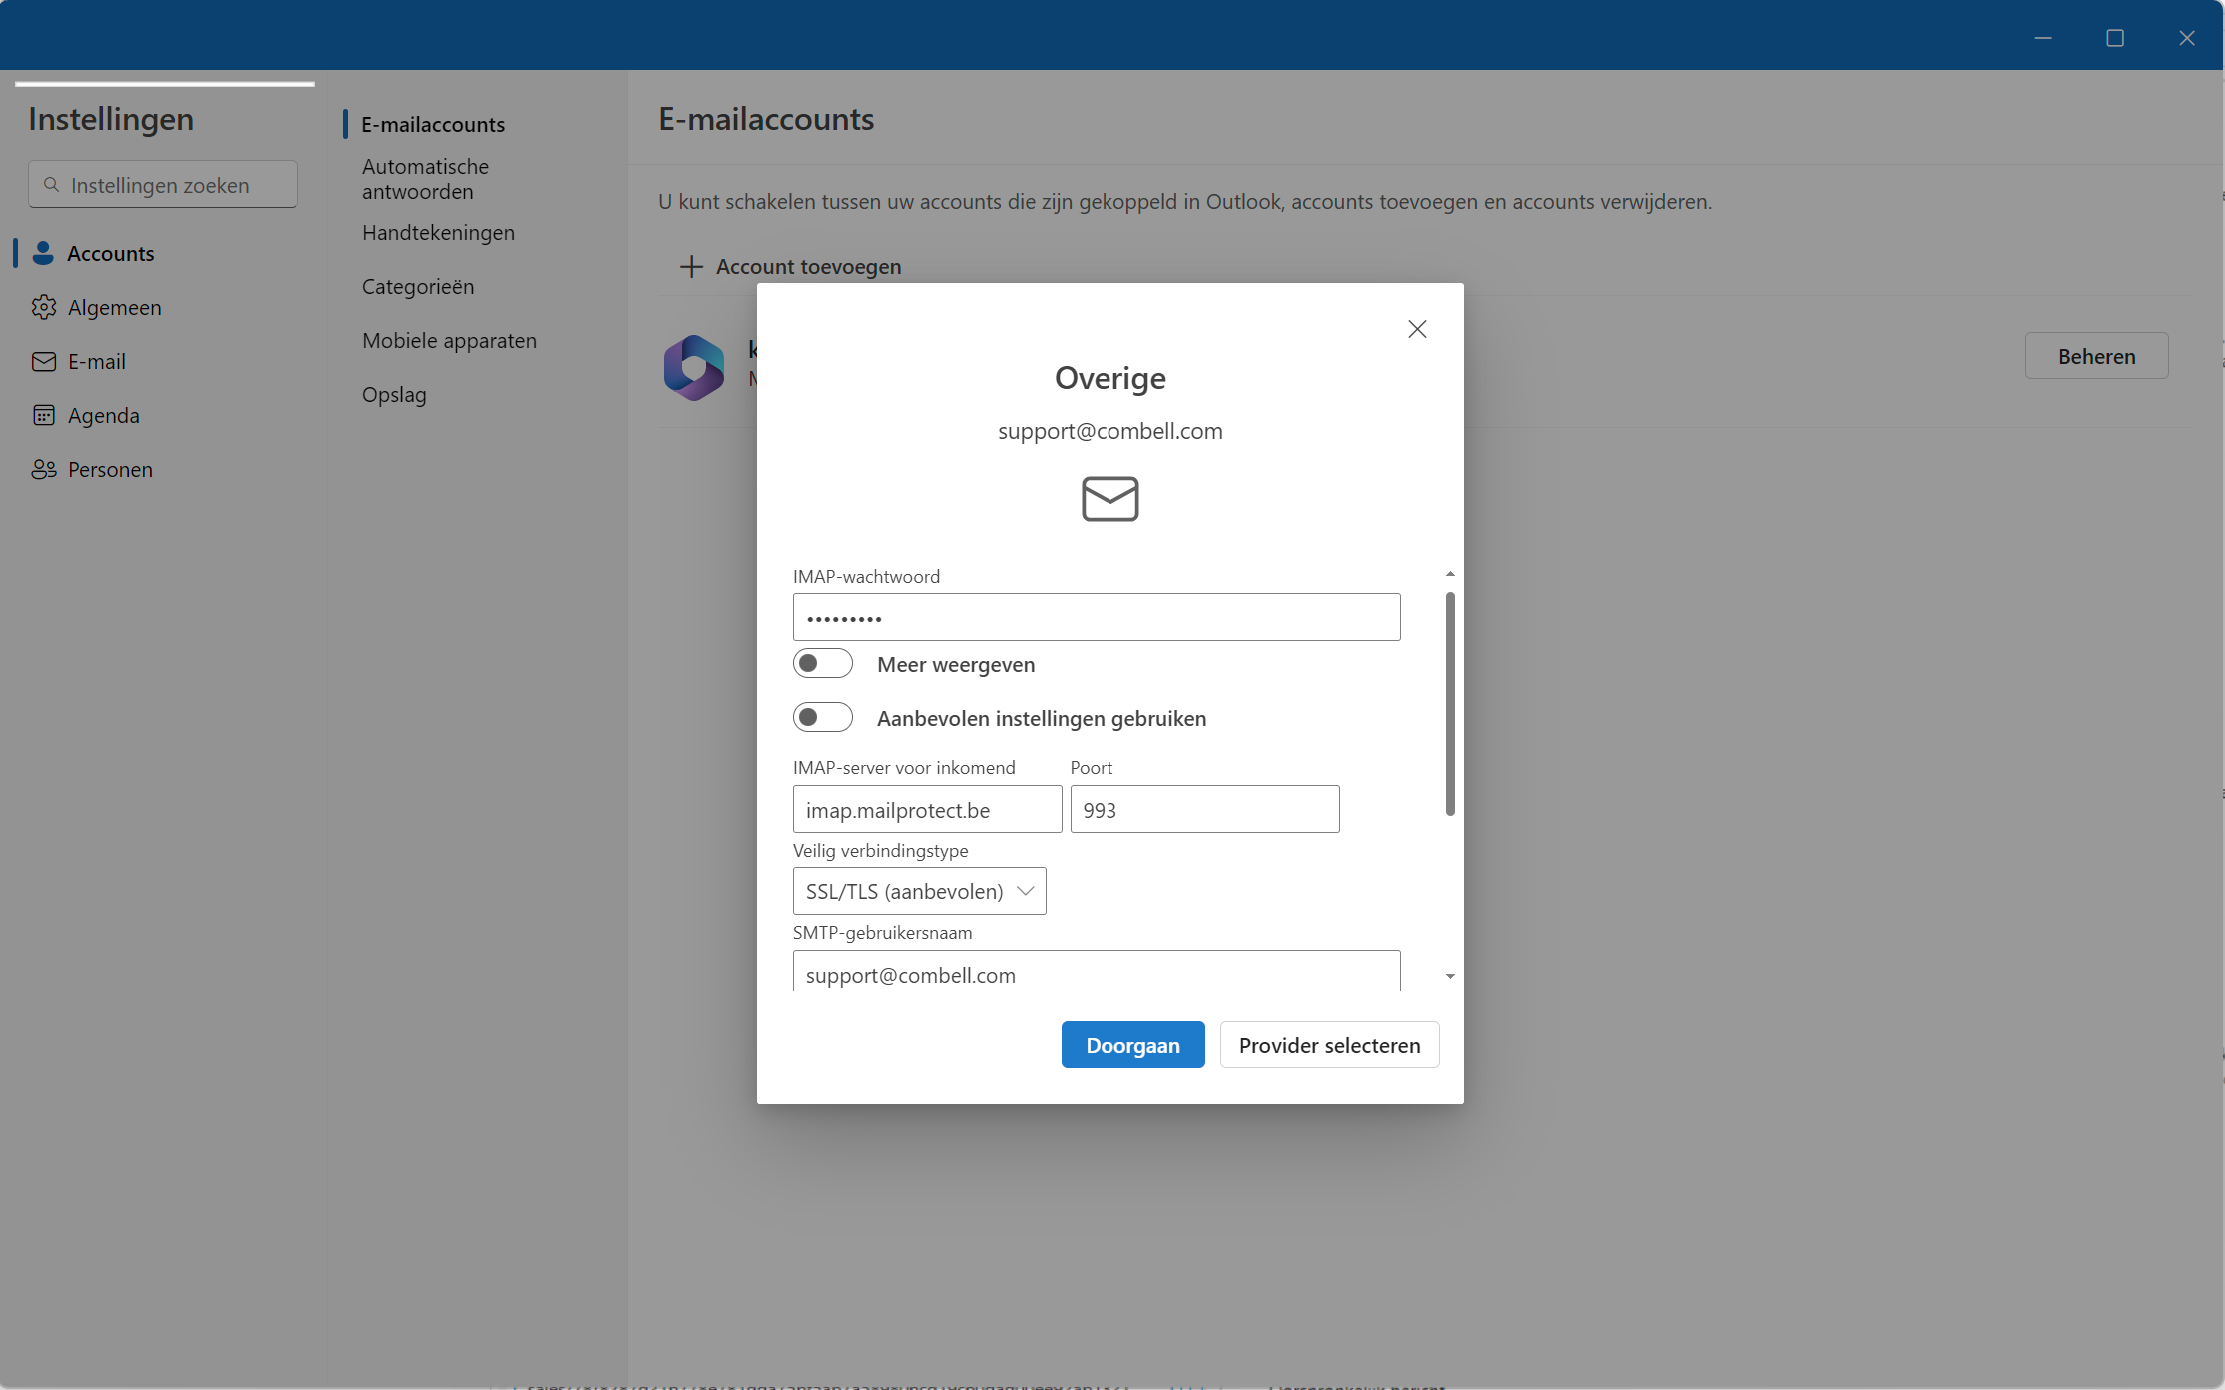Click the Provider selecteren button
Image resolution: width=2225 pixels, height=1390 pixels.
tap(1329, 1045)
